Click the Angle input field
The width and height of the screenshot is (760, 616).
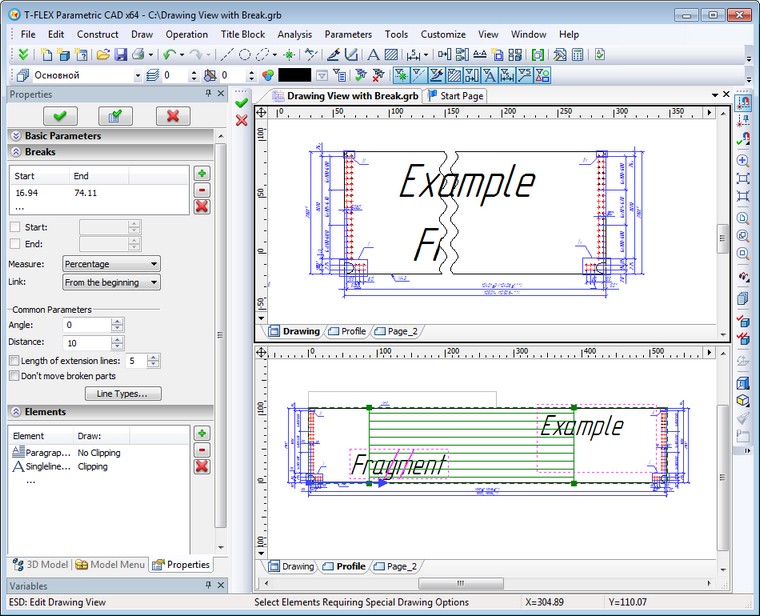point(85,325)
